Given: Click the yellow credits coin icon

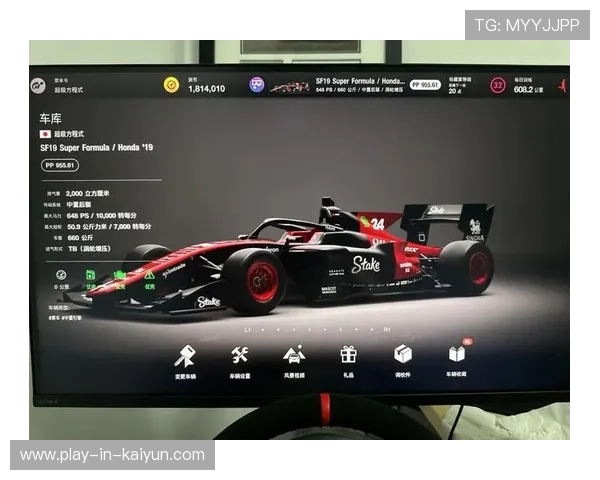Looking at the screenshot, I should (x=171, y=85).
